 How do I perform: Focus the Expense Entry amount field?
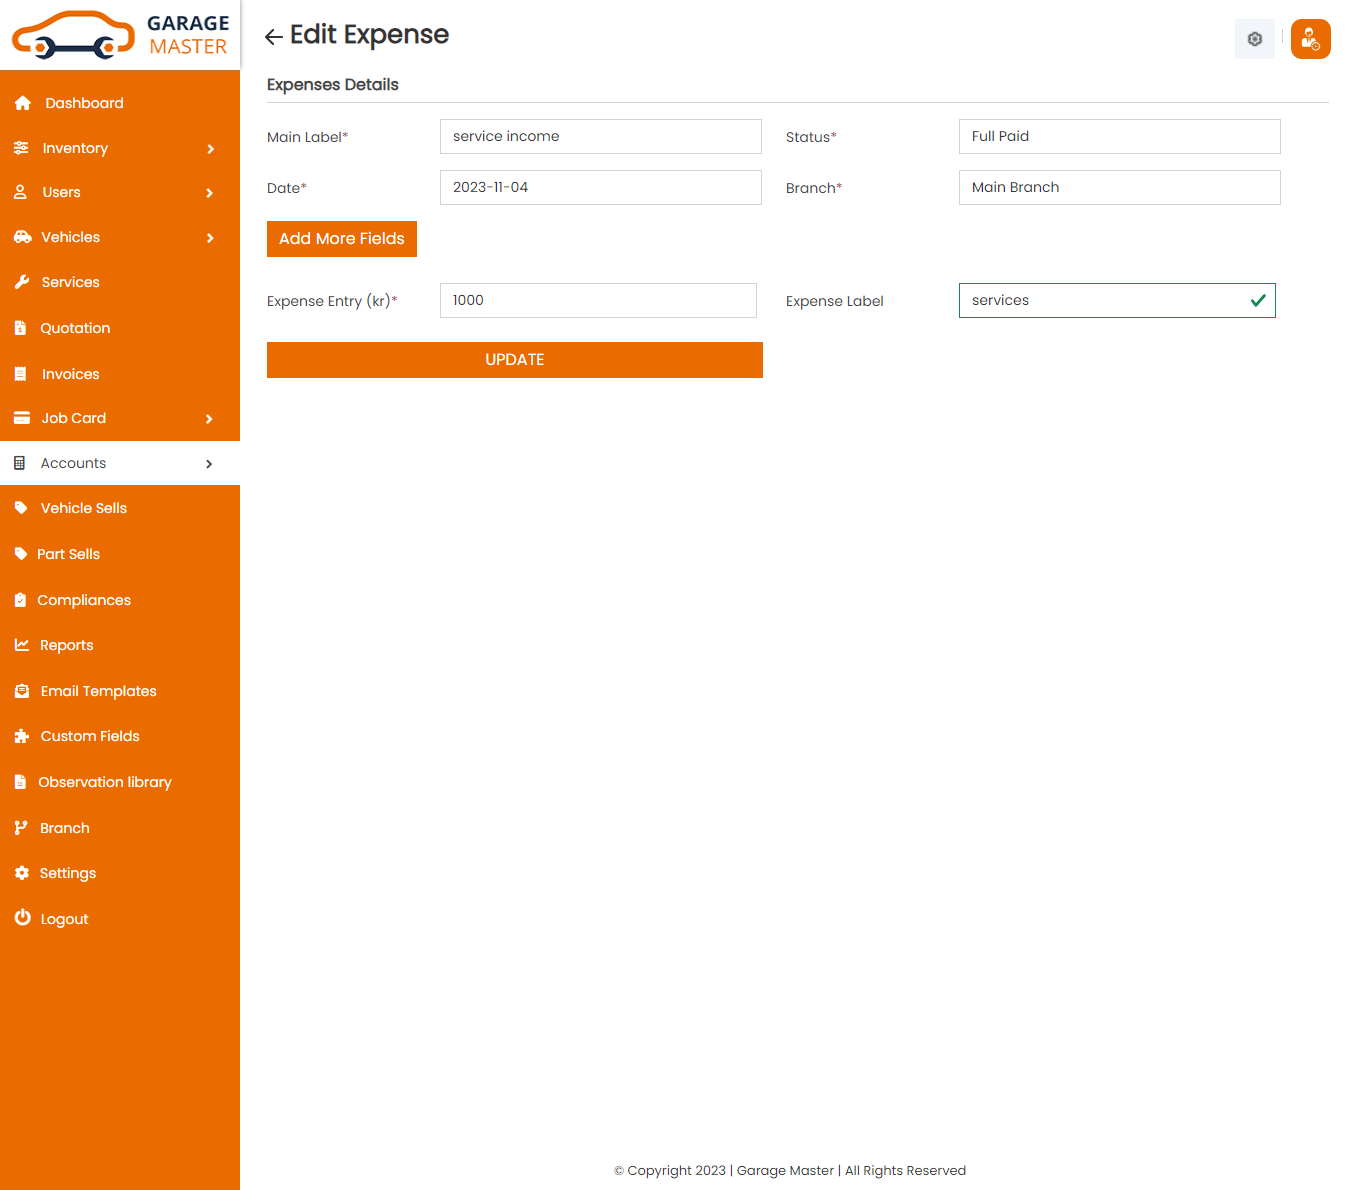click(598, 301)
